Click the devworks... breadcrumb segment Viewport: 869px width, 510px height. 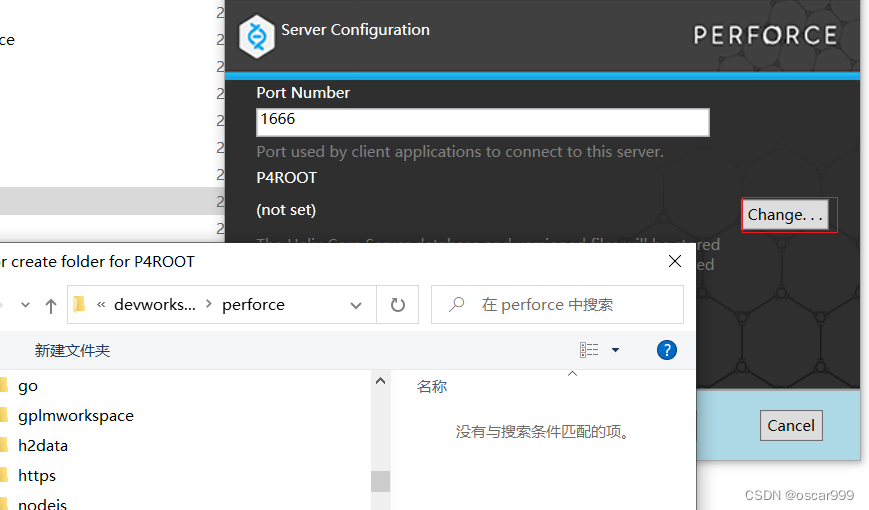[x=155, y=304]
